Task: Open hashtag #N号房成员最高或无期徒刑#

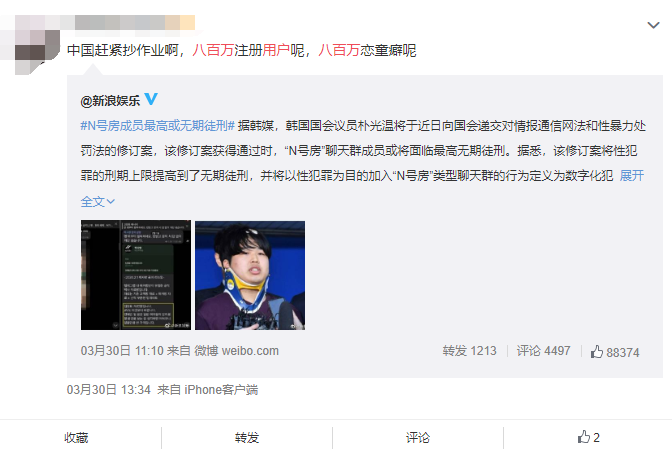Action: (157, 126)
